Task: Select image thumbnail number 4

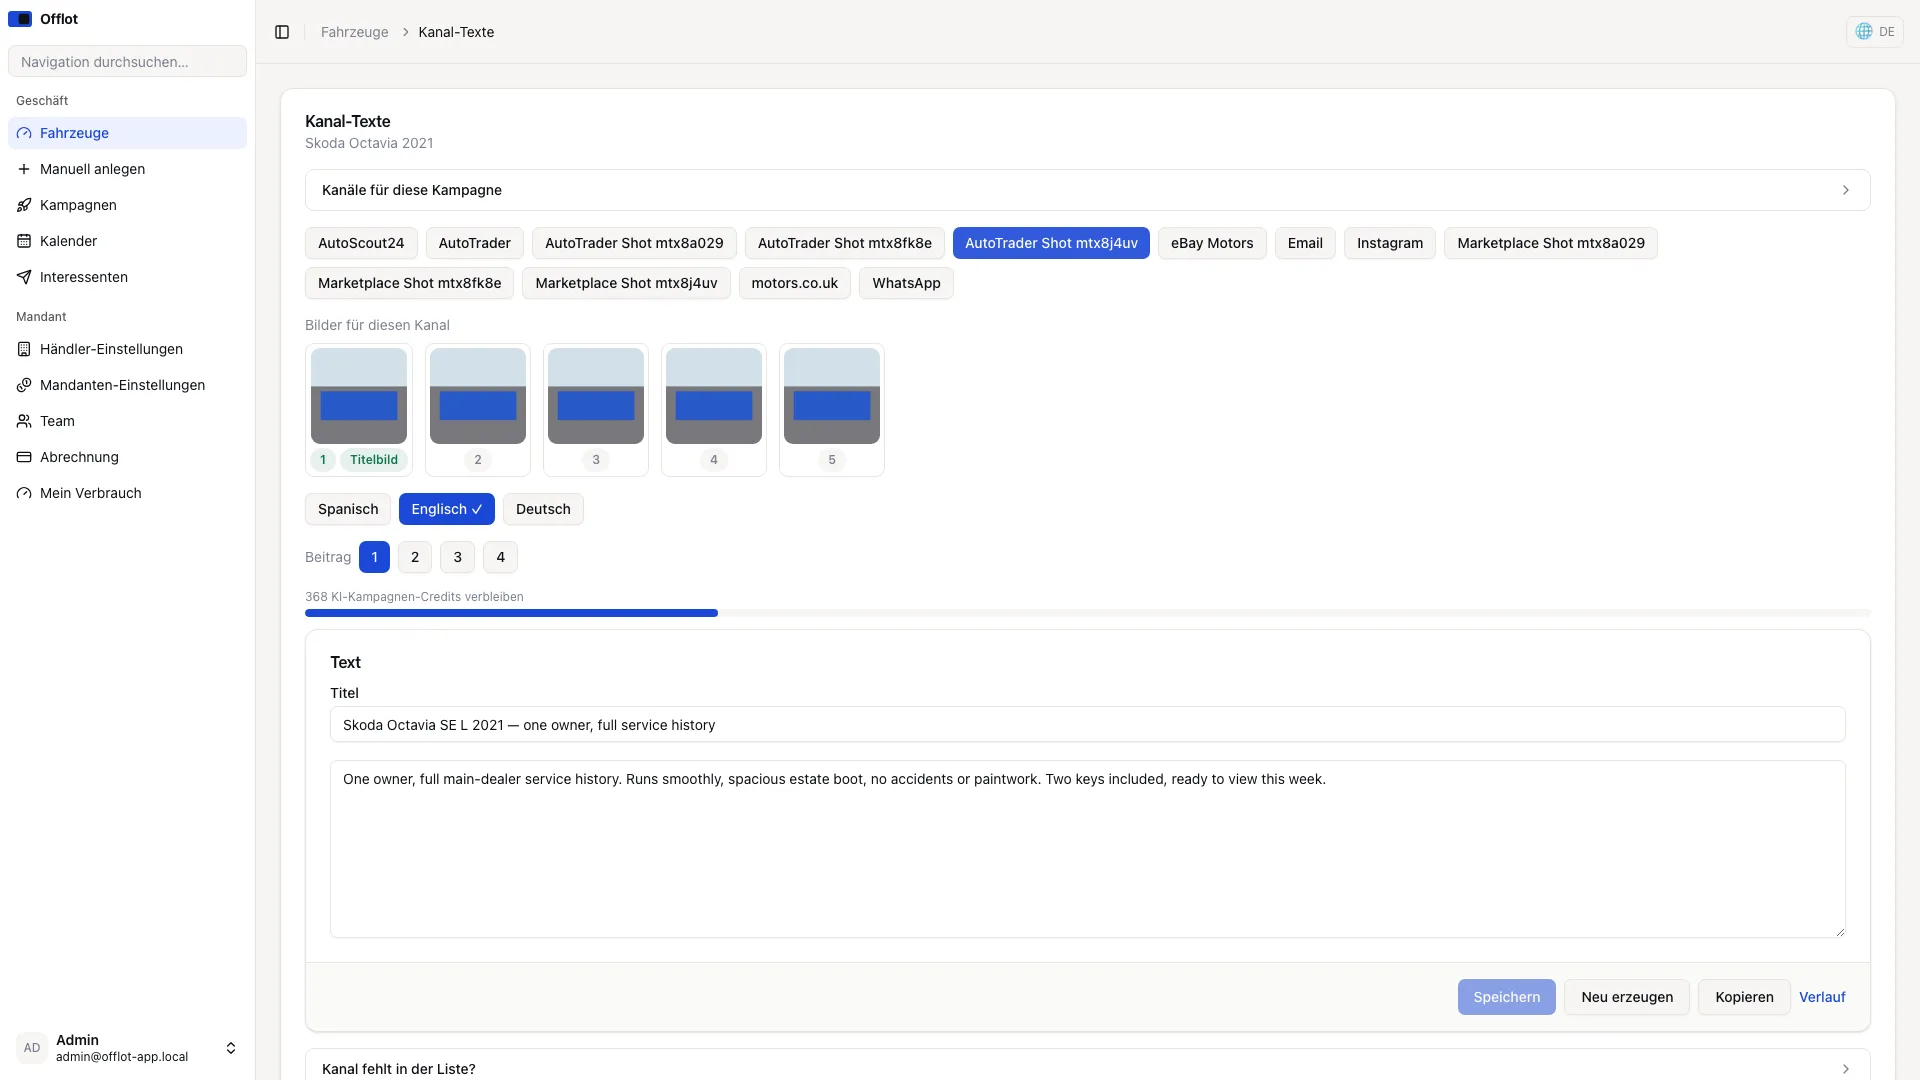Action: pyautogui.click(x=714, y=396)
